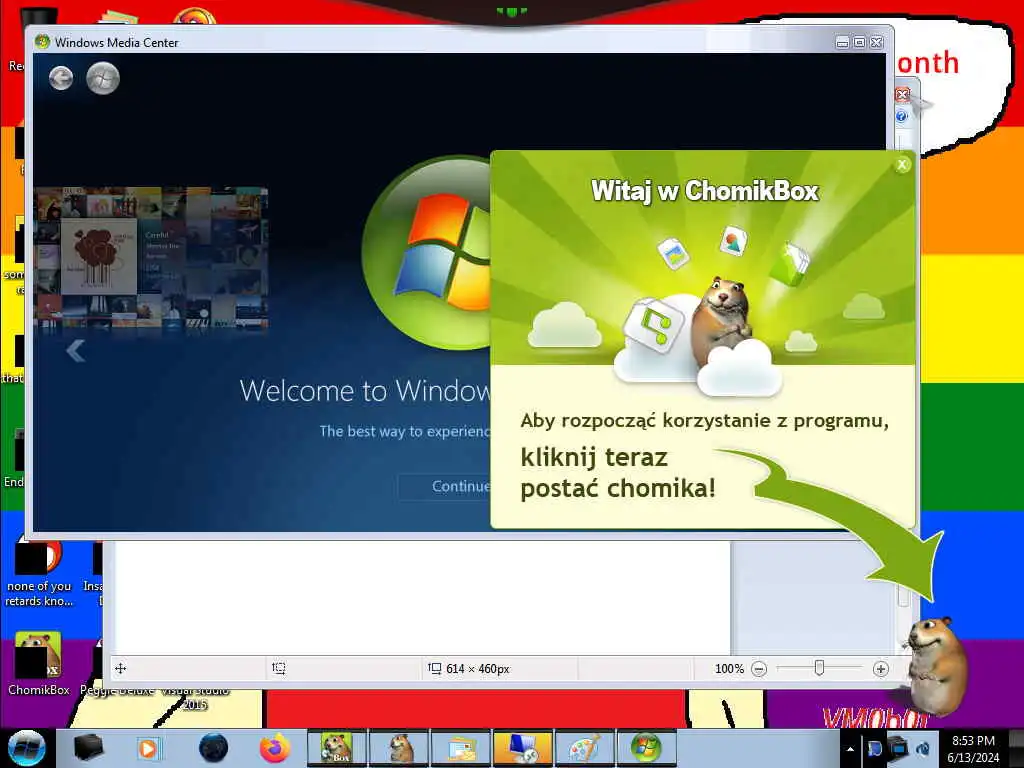Click the 100% zoom level text in Paint
1024x768 pixels.
pos(729,669)
